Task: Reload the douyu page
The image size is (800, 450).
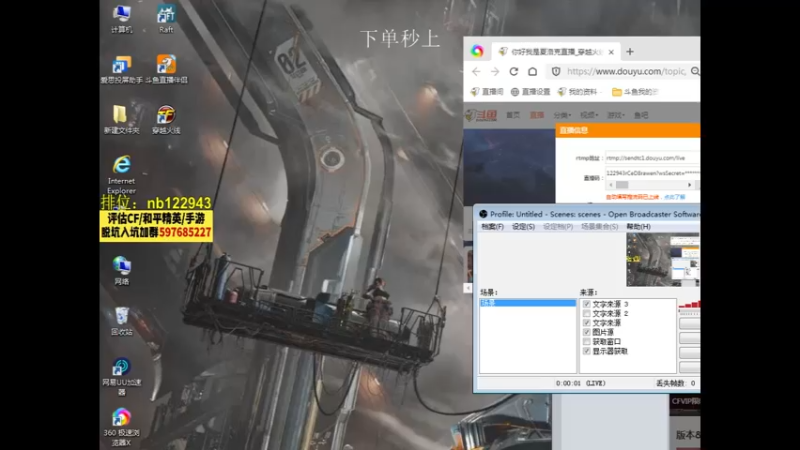Action: click(x=514, y=71)
